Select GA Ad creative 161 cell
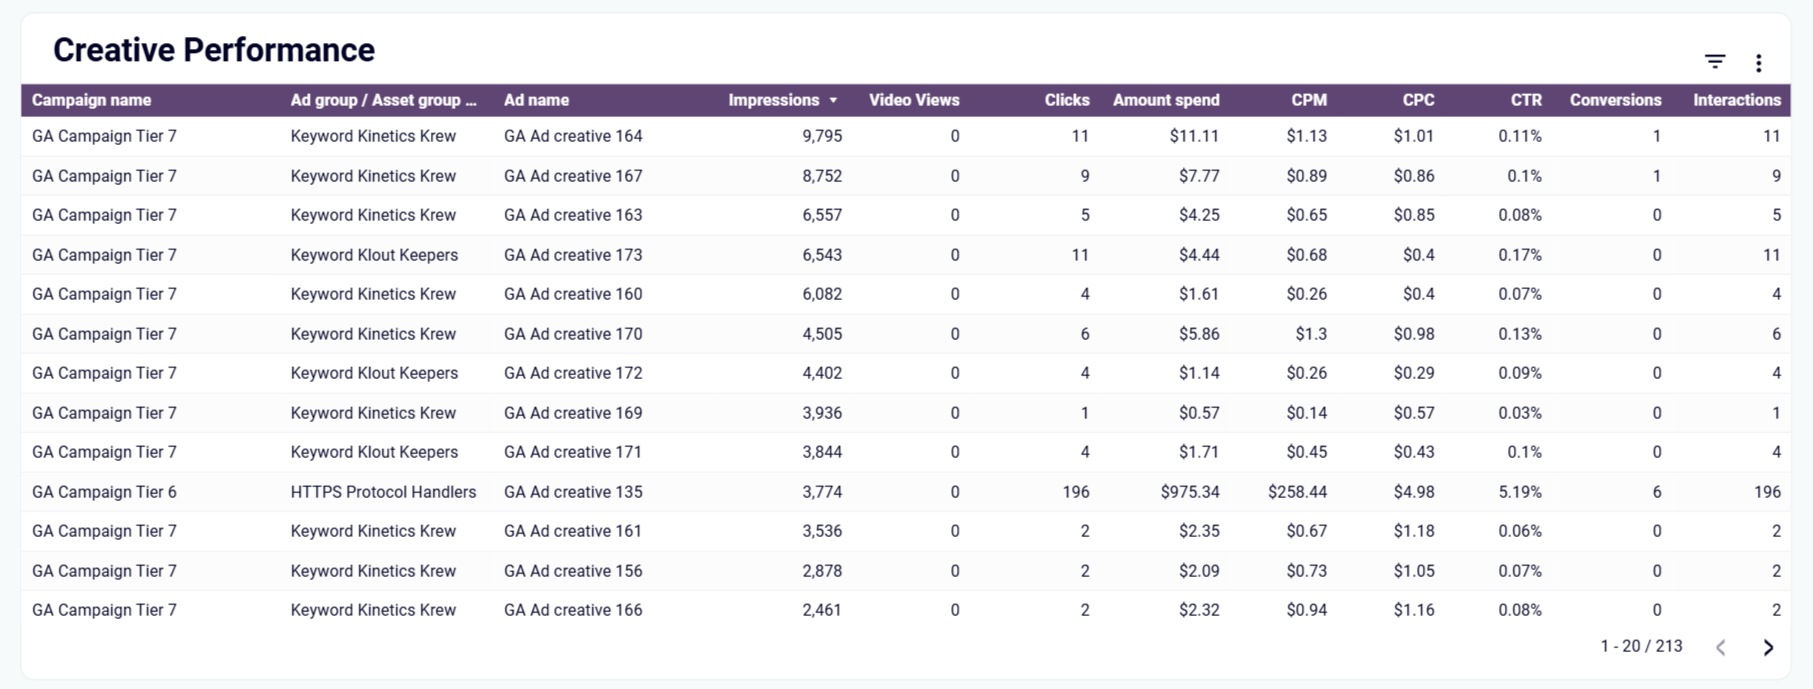Viewport: 1813px width, 689px height. [573, 531]
